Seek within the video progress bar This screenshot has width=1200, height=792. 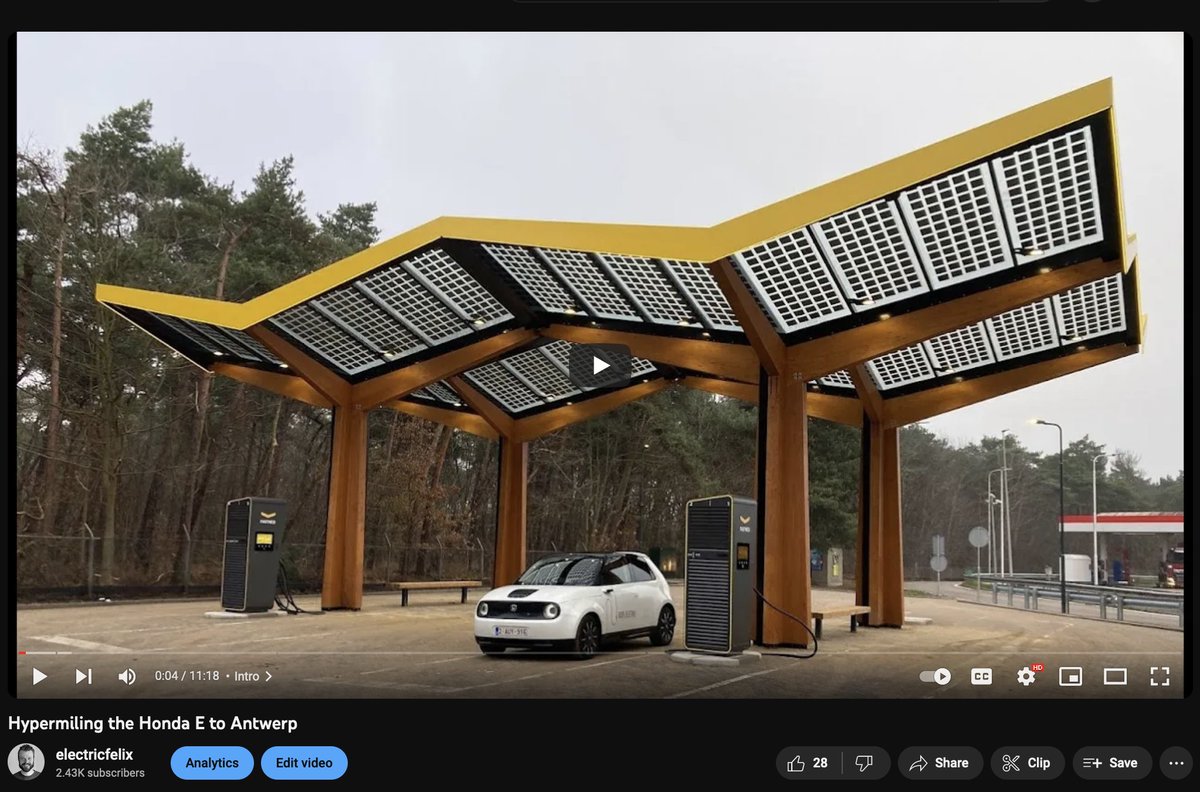(x=600, y=653)
